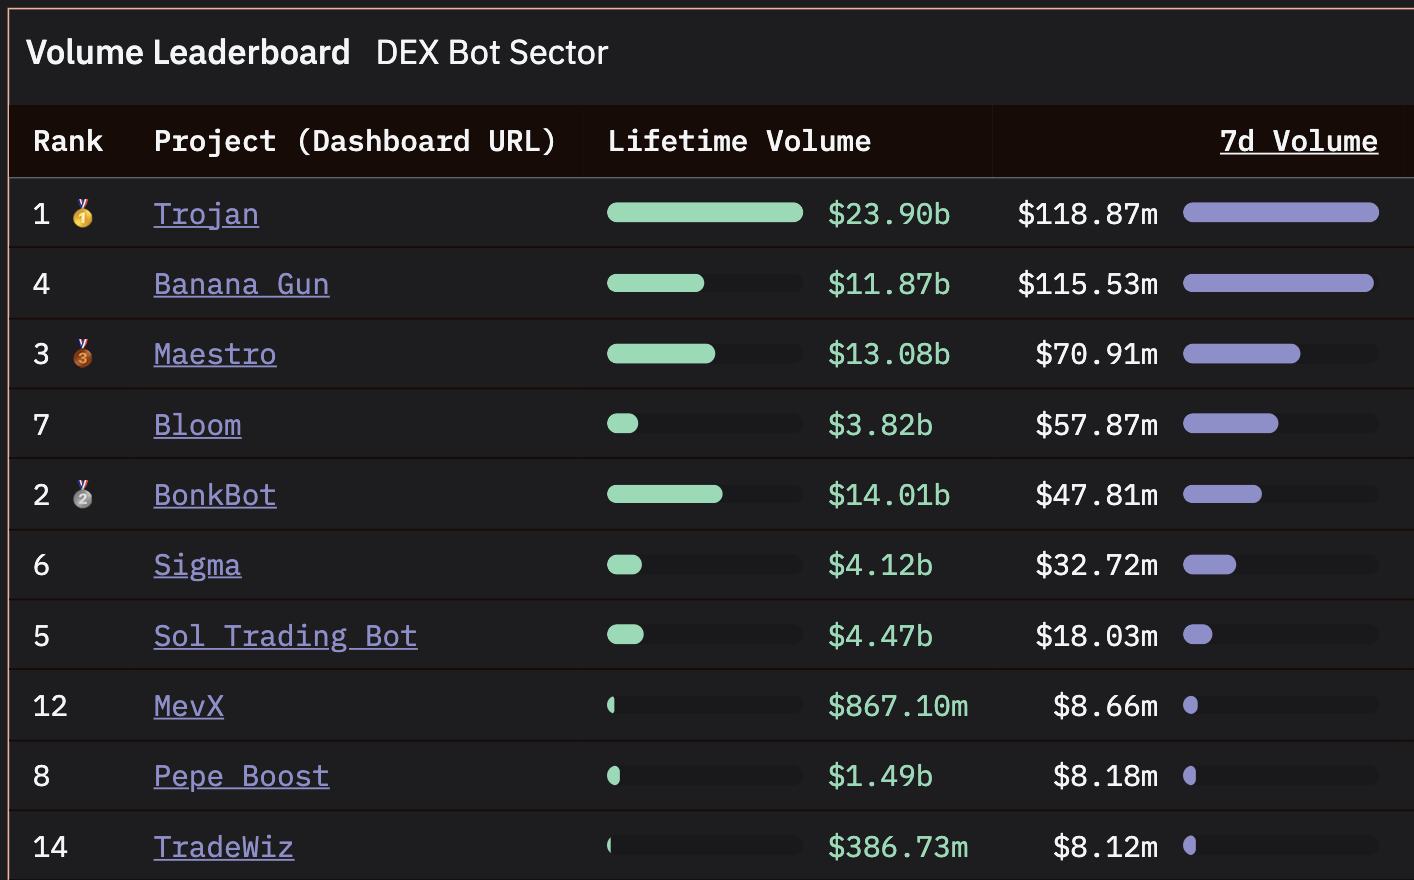This screenshot has height=880, width=1414.
Task: Click the Lifetime Volume column header
Action: 739,141
